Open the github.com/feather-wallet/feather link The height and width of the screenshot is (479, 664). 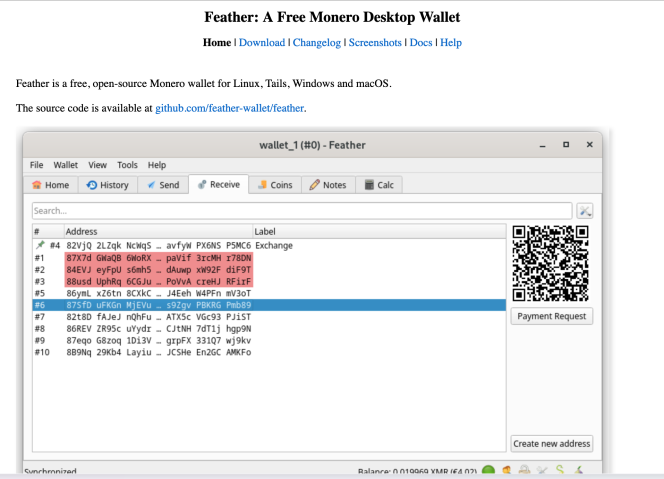(230, 108)
